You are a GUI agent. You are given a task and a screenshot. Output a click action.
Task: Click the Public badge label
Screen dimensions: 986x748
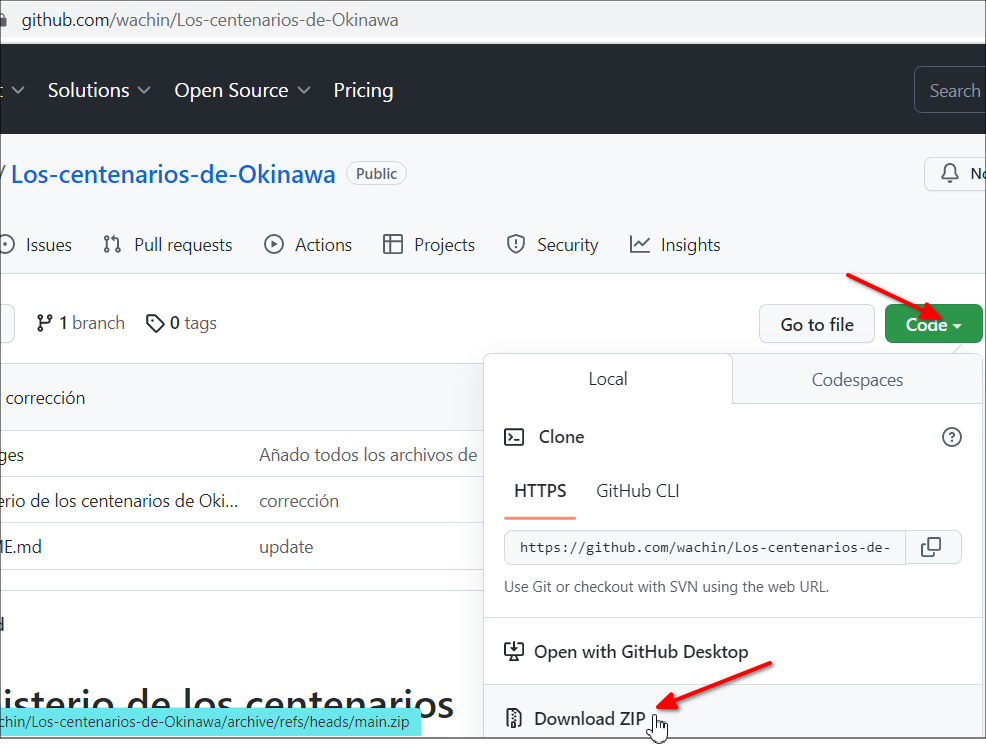pos(376,173)
